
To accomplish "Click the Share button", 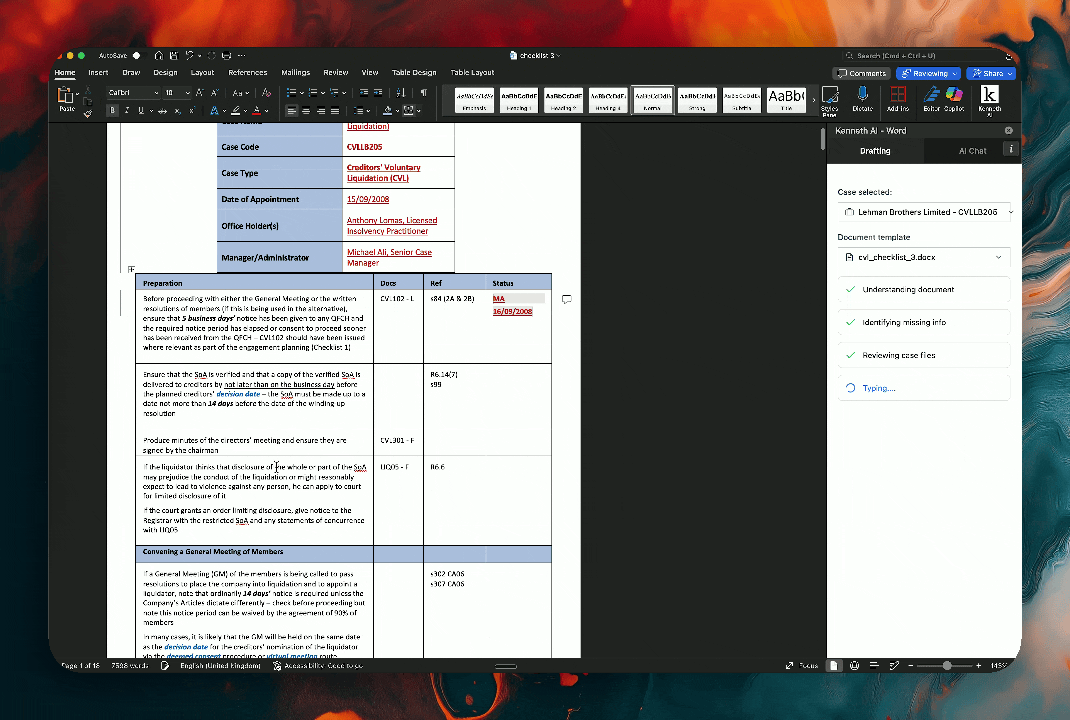I will [x=990, y=73].
